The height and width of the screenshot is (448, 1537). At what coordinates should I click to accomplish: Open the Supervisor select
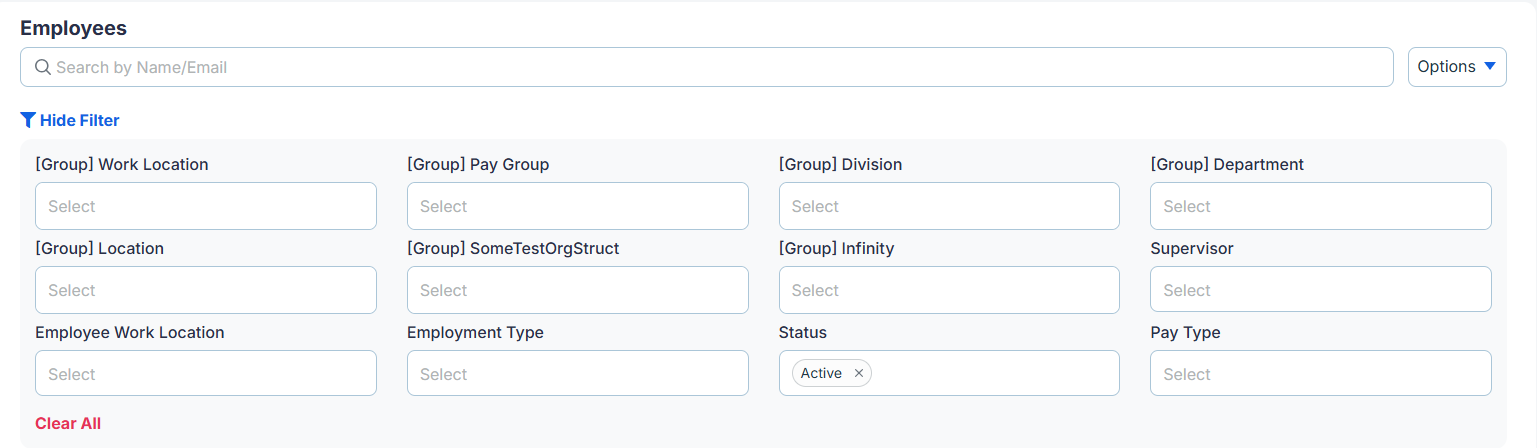click(x=1321, y=290)
